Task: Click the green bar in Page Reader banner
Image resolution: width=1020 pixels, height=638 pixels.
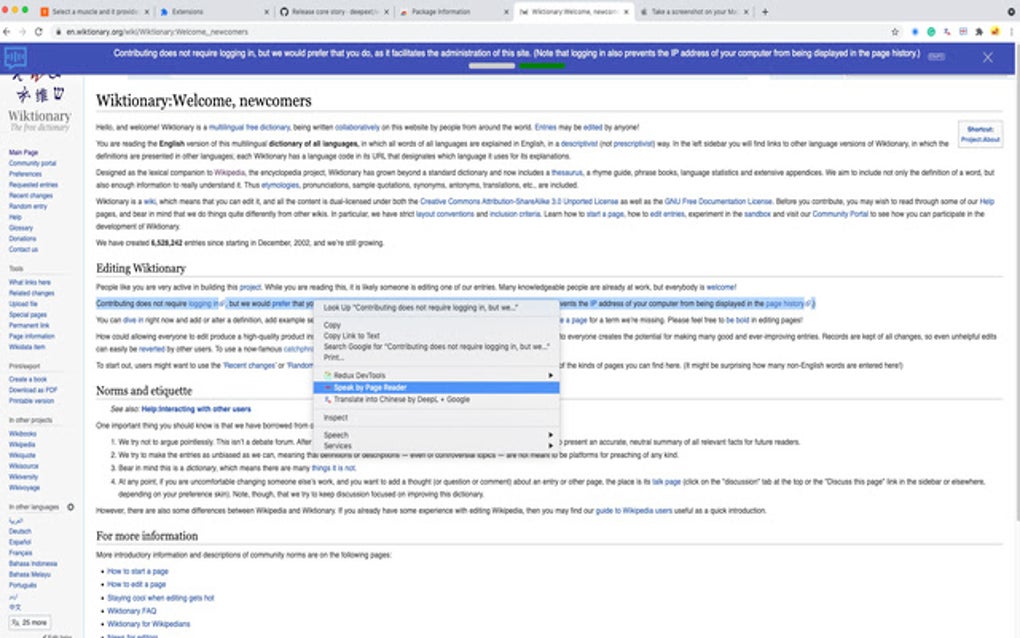Action: click(x=542, y=66)
